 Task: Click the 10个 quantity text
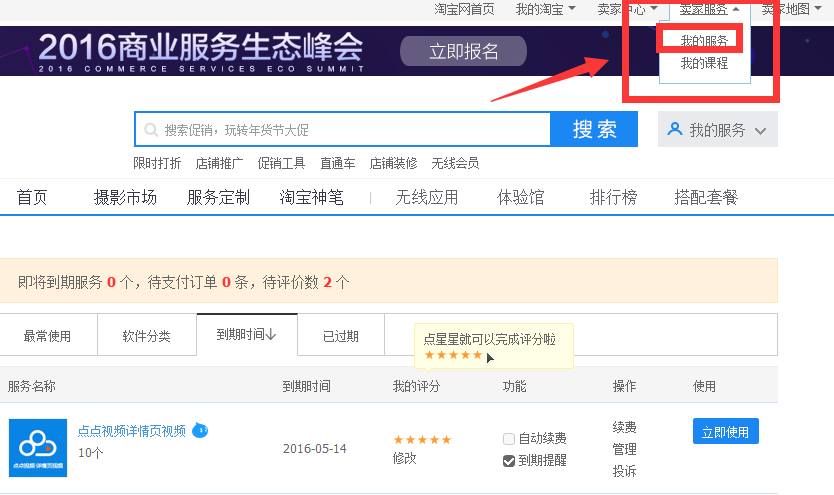click(x=90, y=452)
